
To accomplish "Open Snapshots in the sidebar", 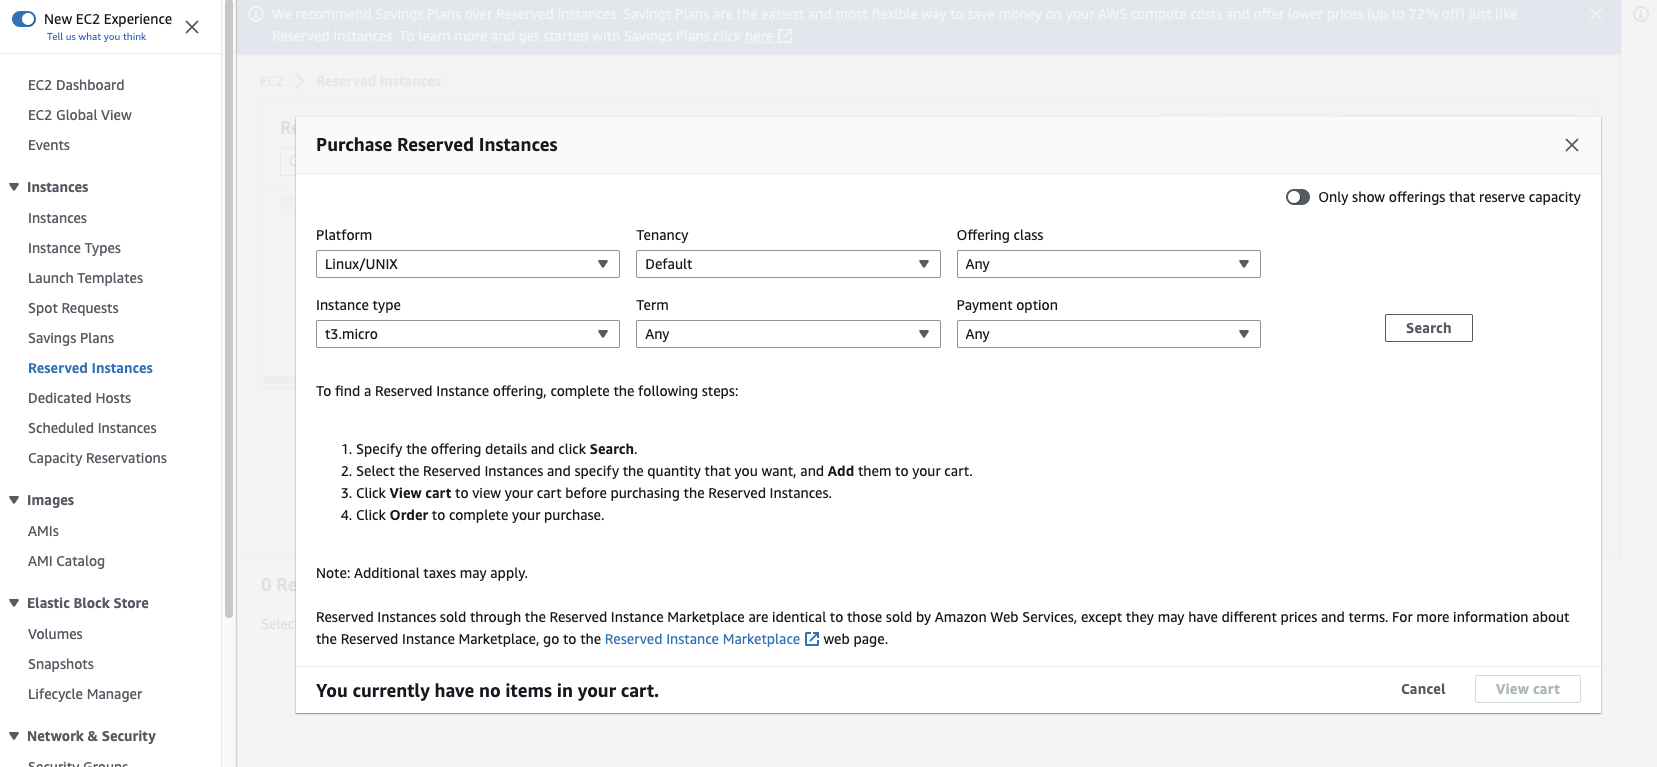I will (61, 664).
